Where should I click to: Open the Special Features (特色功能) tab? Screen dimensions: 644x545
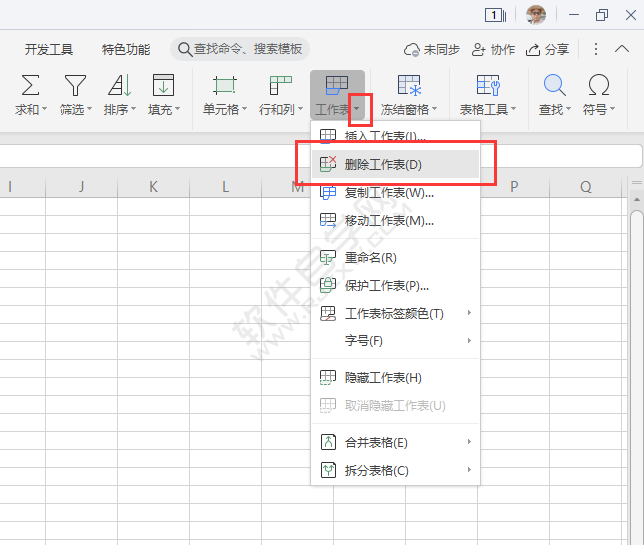(126, 50)
